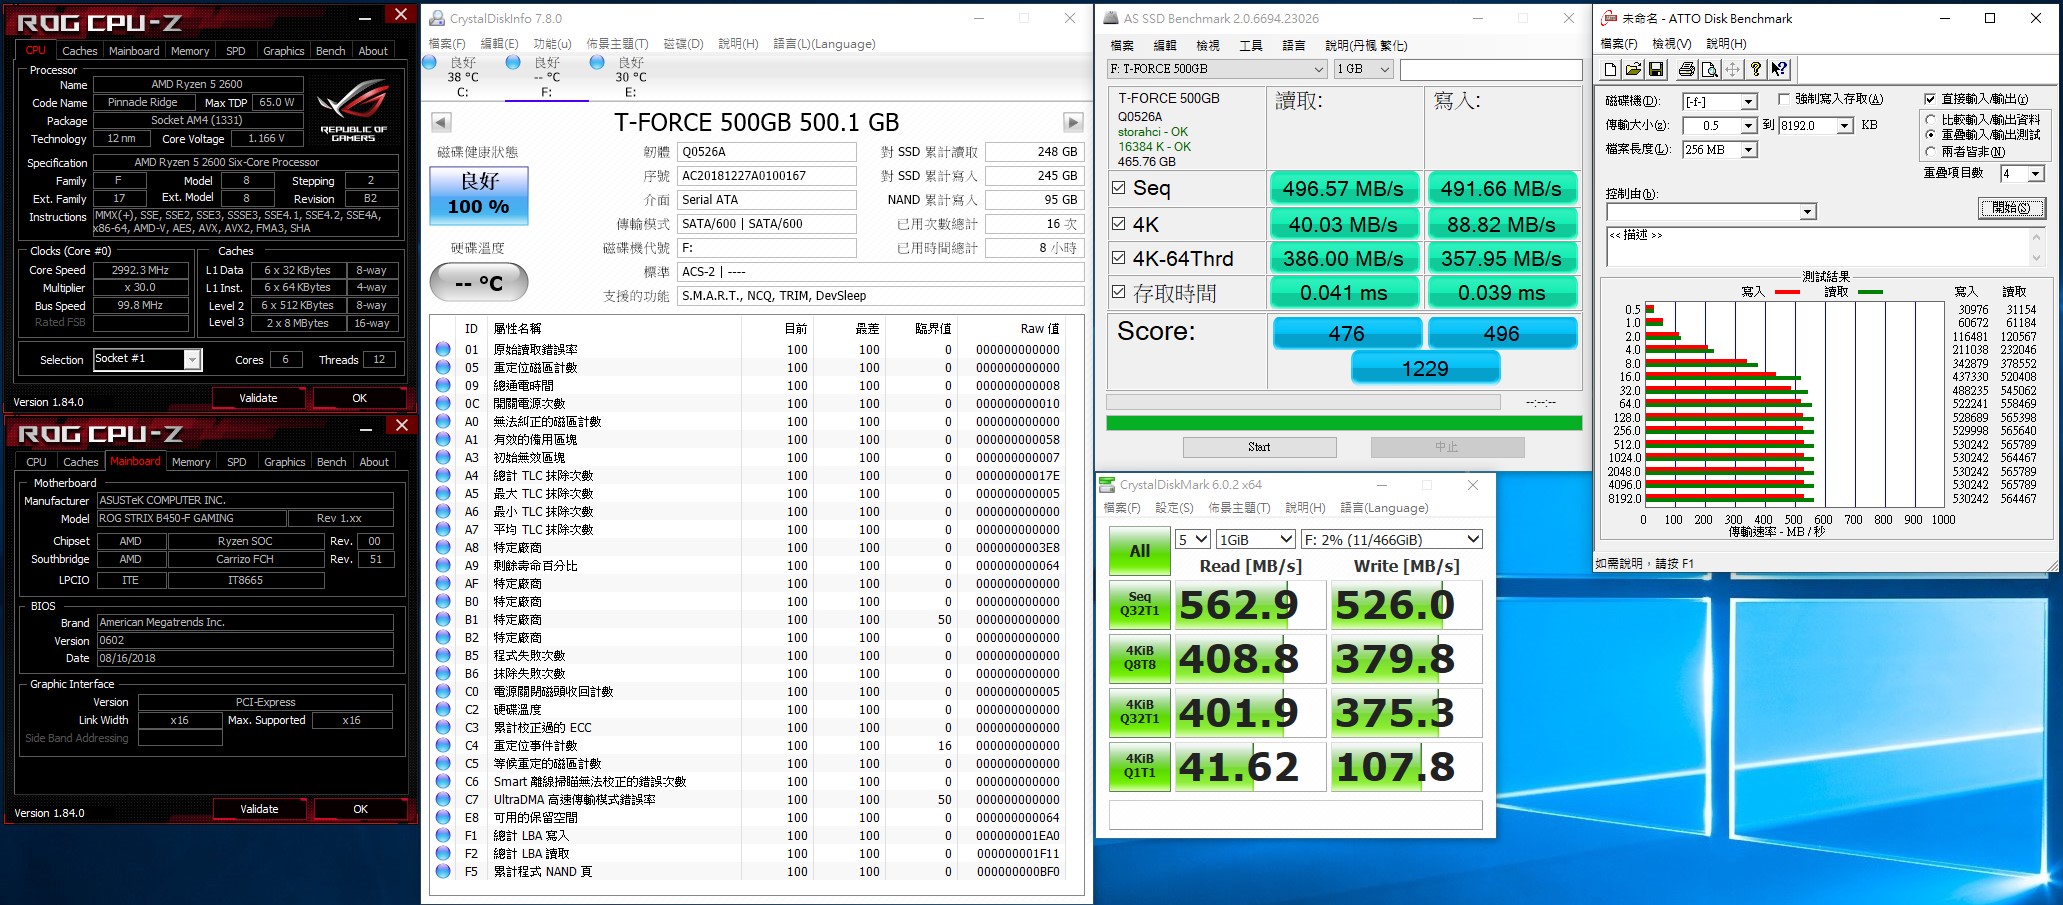Enable the 強制寫入存取 checkbox in ATTO
This screenshot has width=2063, height=905.
(x=1784, y=98)
